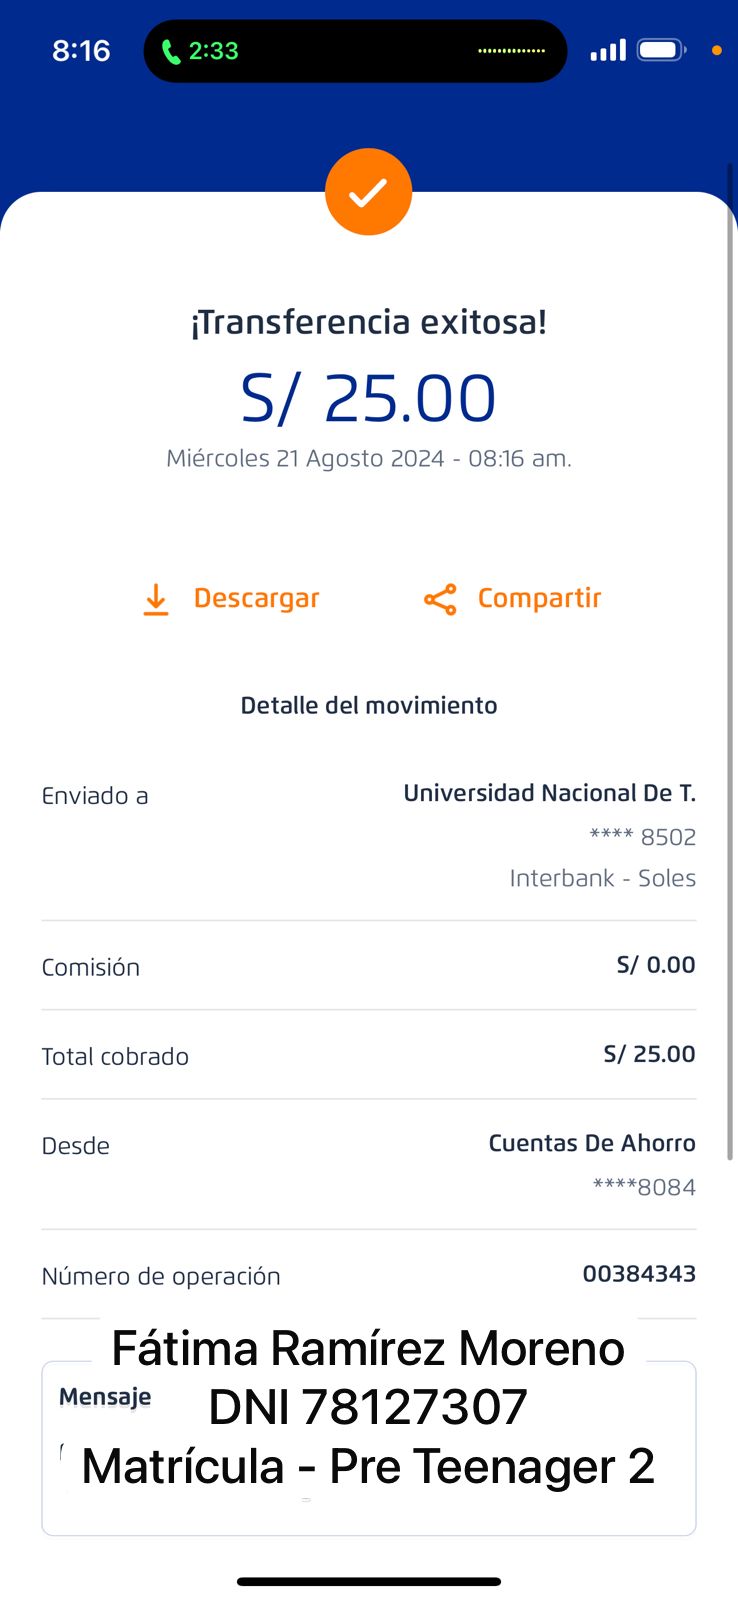Viewport: 738px width, 1600px height.
Task: Tap the green phone call icon
Action: tap(171, 51)
